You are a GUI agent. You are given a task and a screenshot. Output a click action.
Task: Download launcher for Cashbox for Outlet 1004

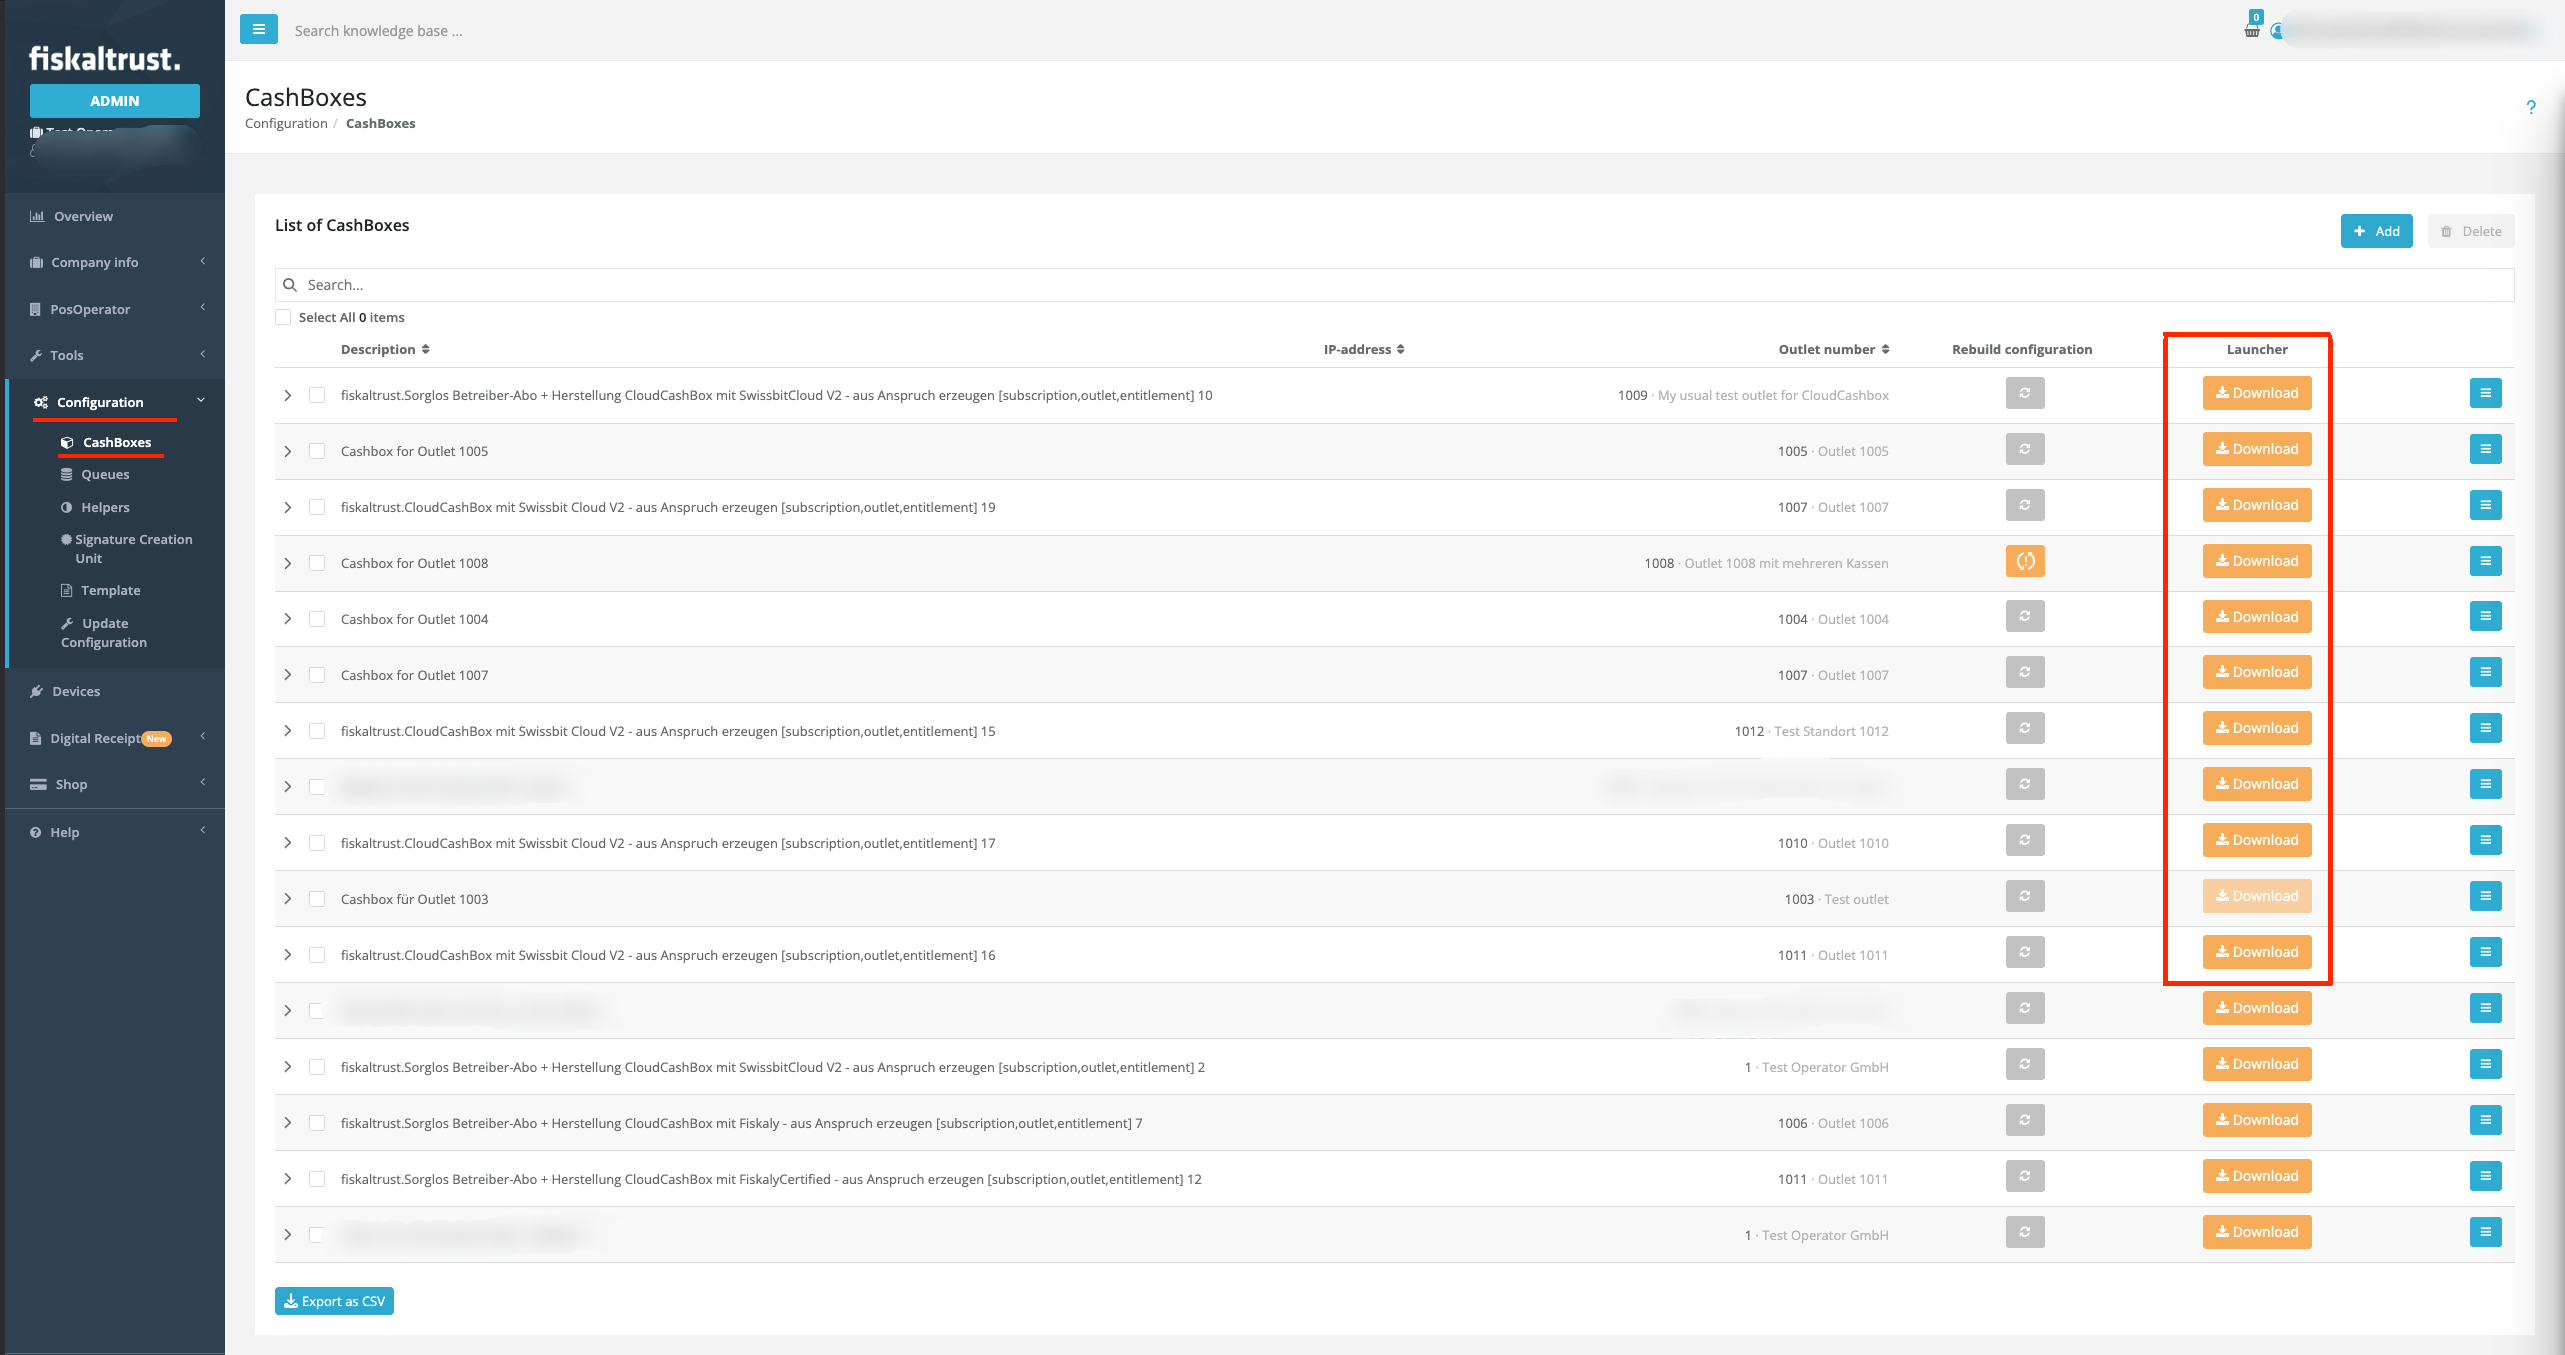point(2257,617)
